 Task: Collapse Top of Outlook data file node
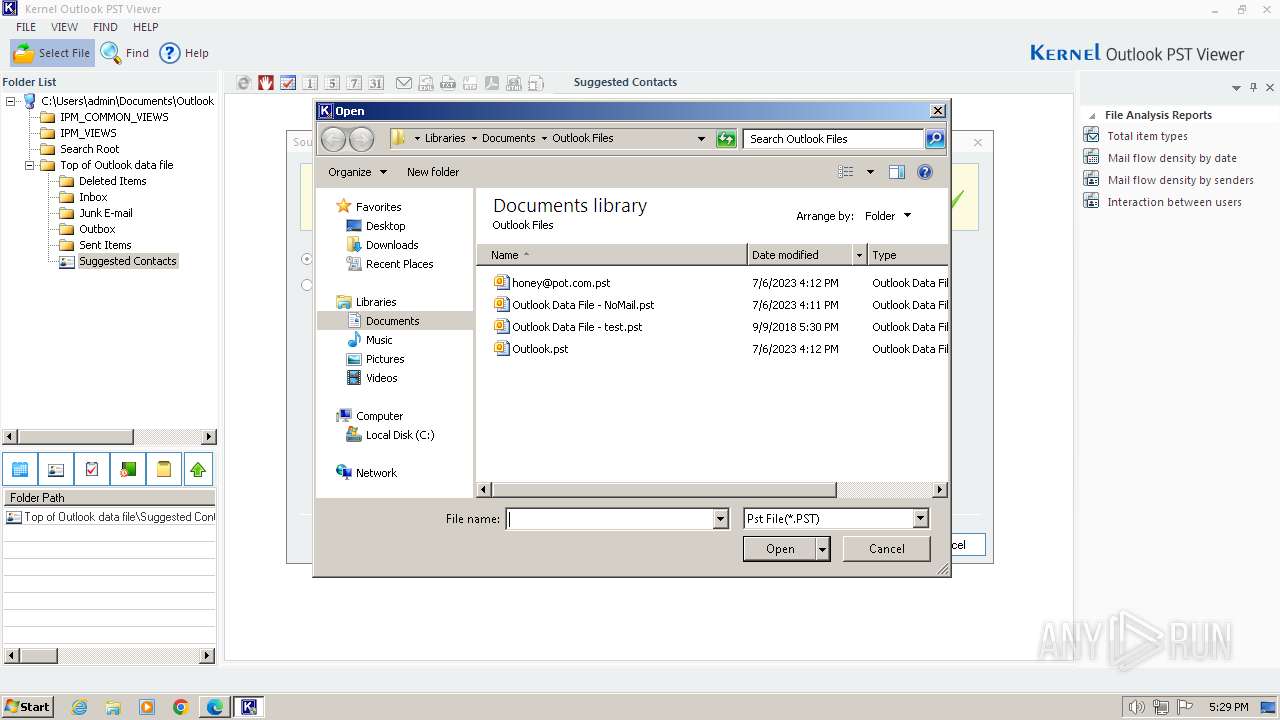coord(30,165)
